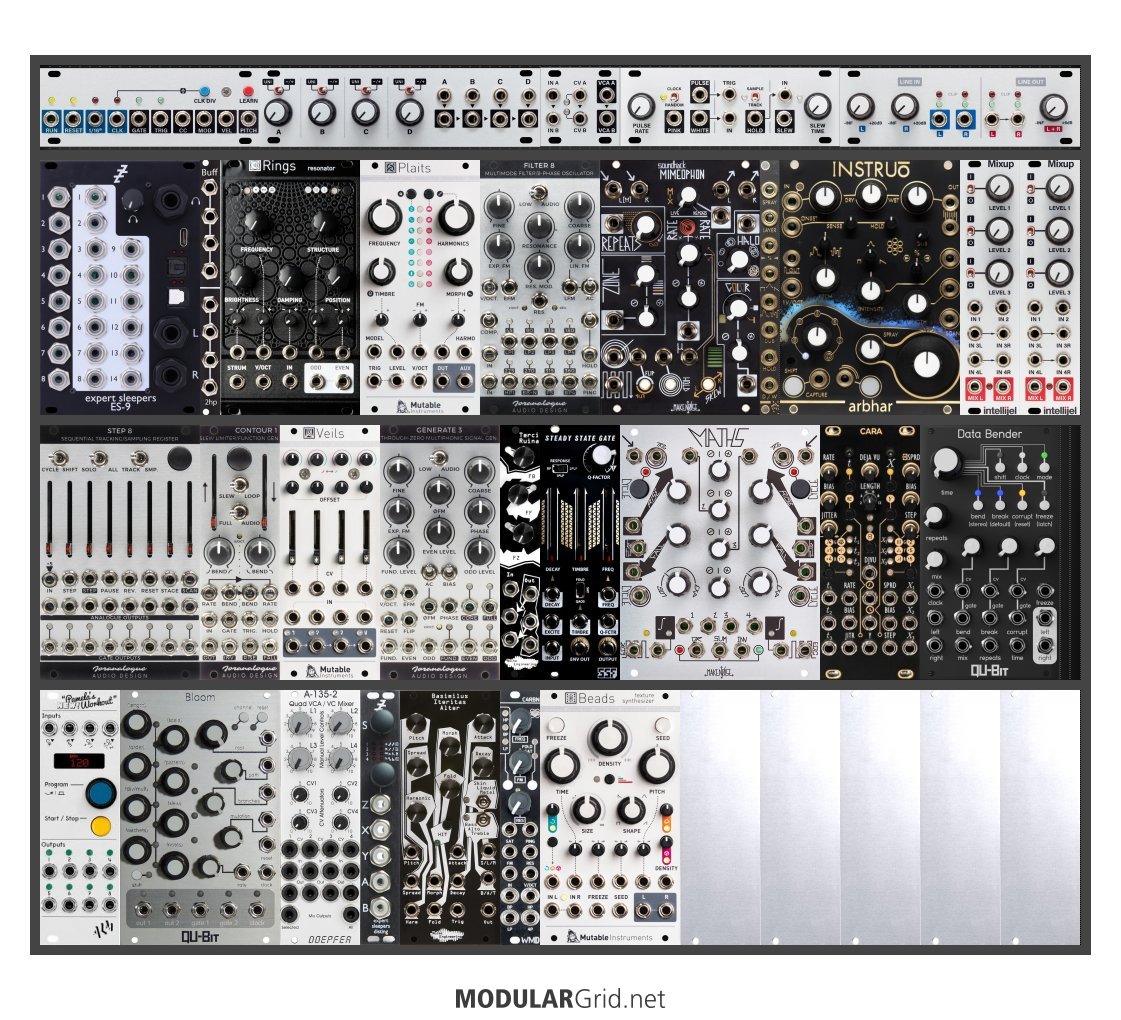Click the Size knob on Beads

click(x=586, y=809)
